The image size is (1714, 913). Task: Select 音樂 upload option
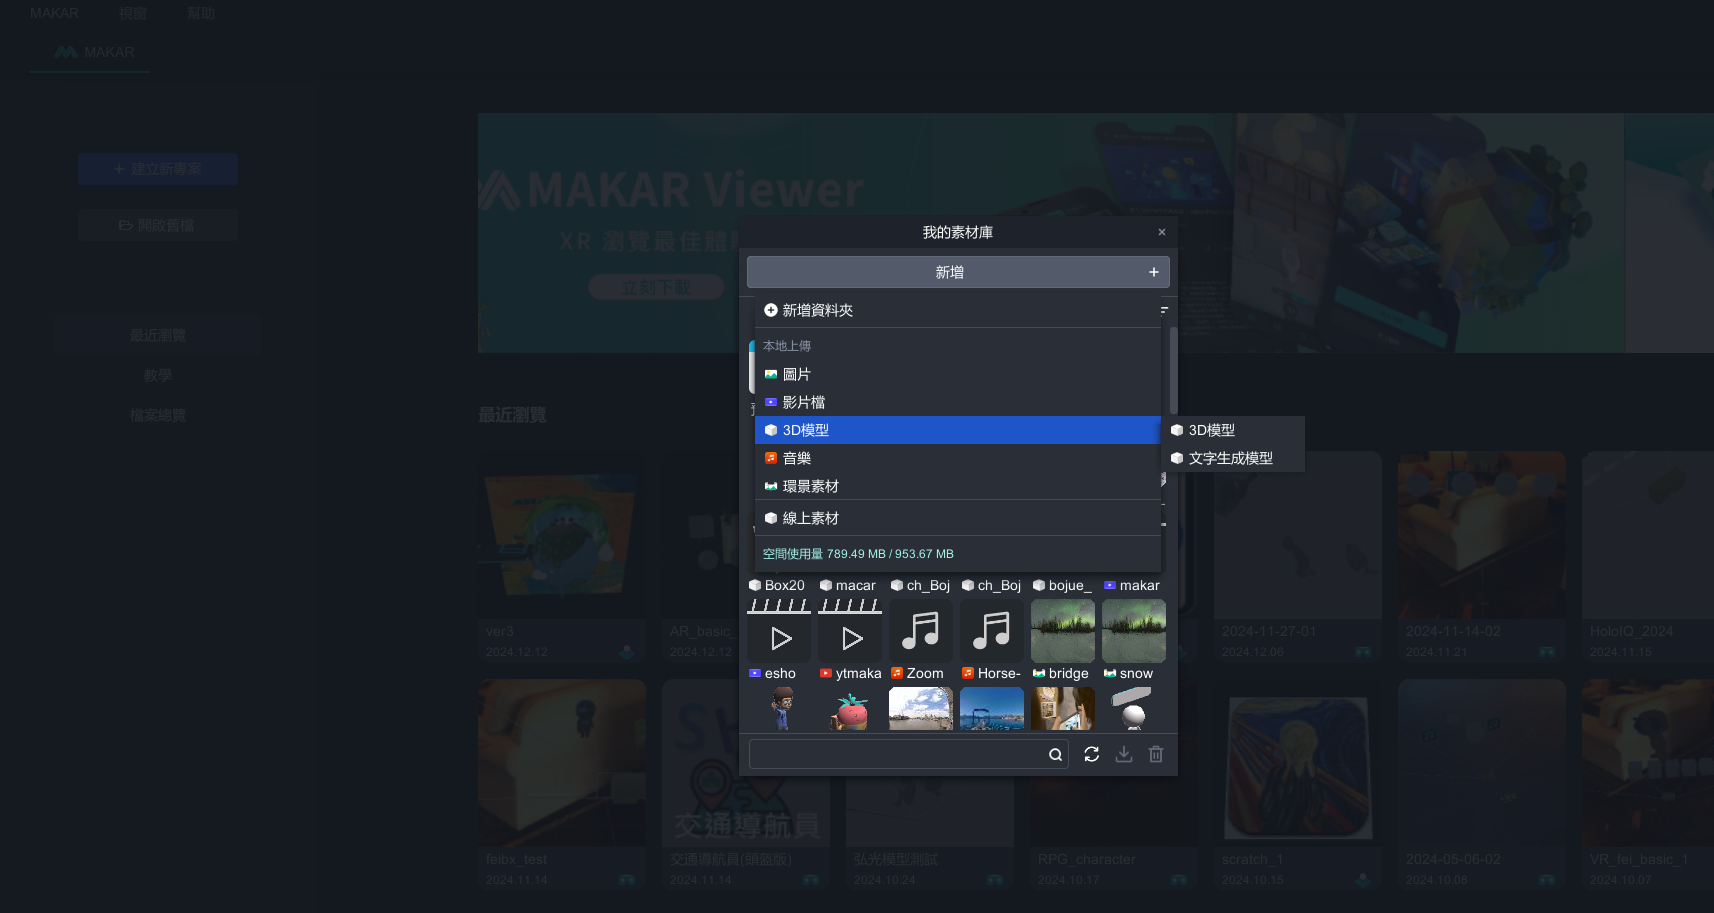[x=796, y=458]
